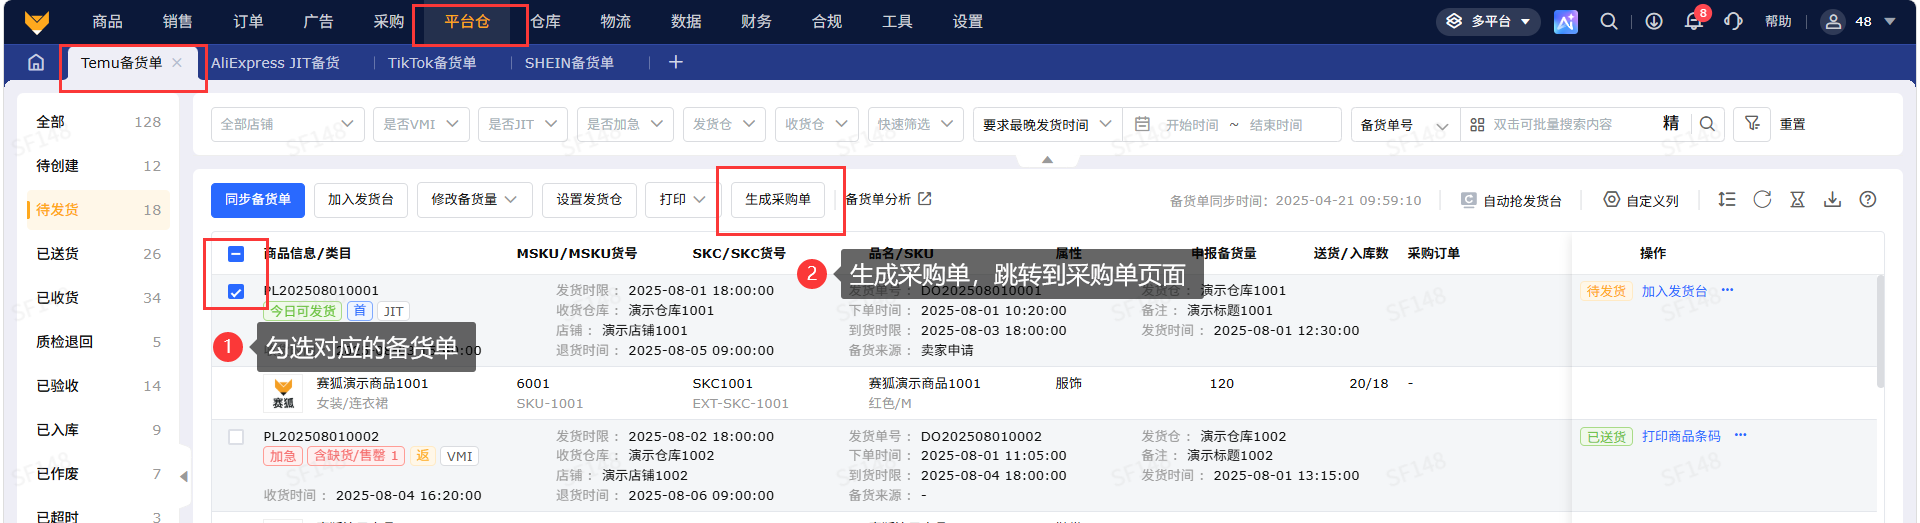
Task: Switch to AliExpress JIT备货 tab
Action: 275,62
